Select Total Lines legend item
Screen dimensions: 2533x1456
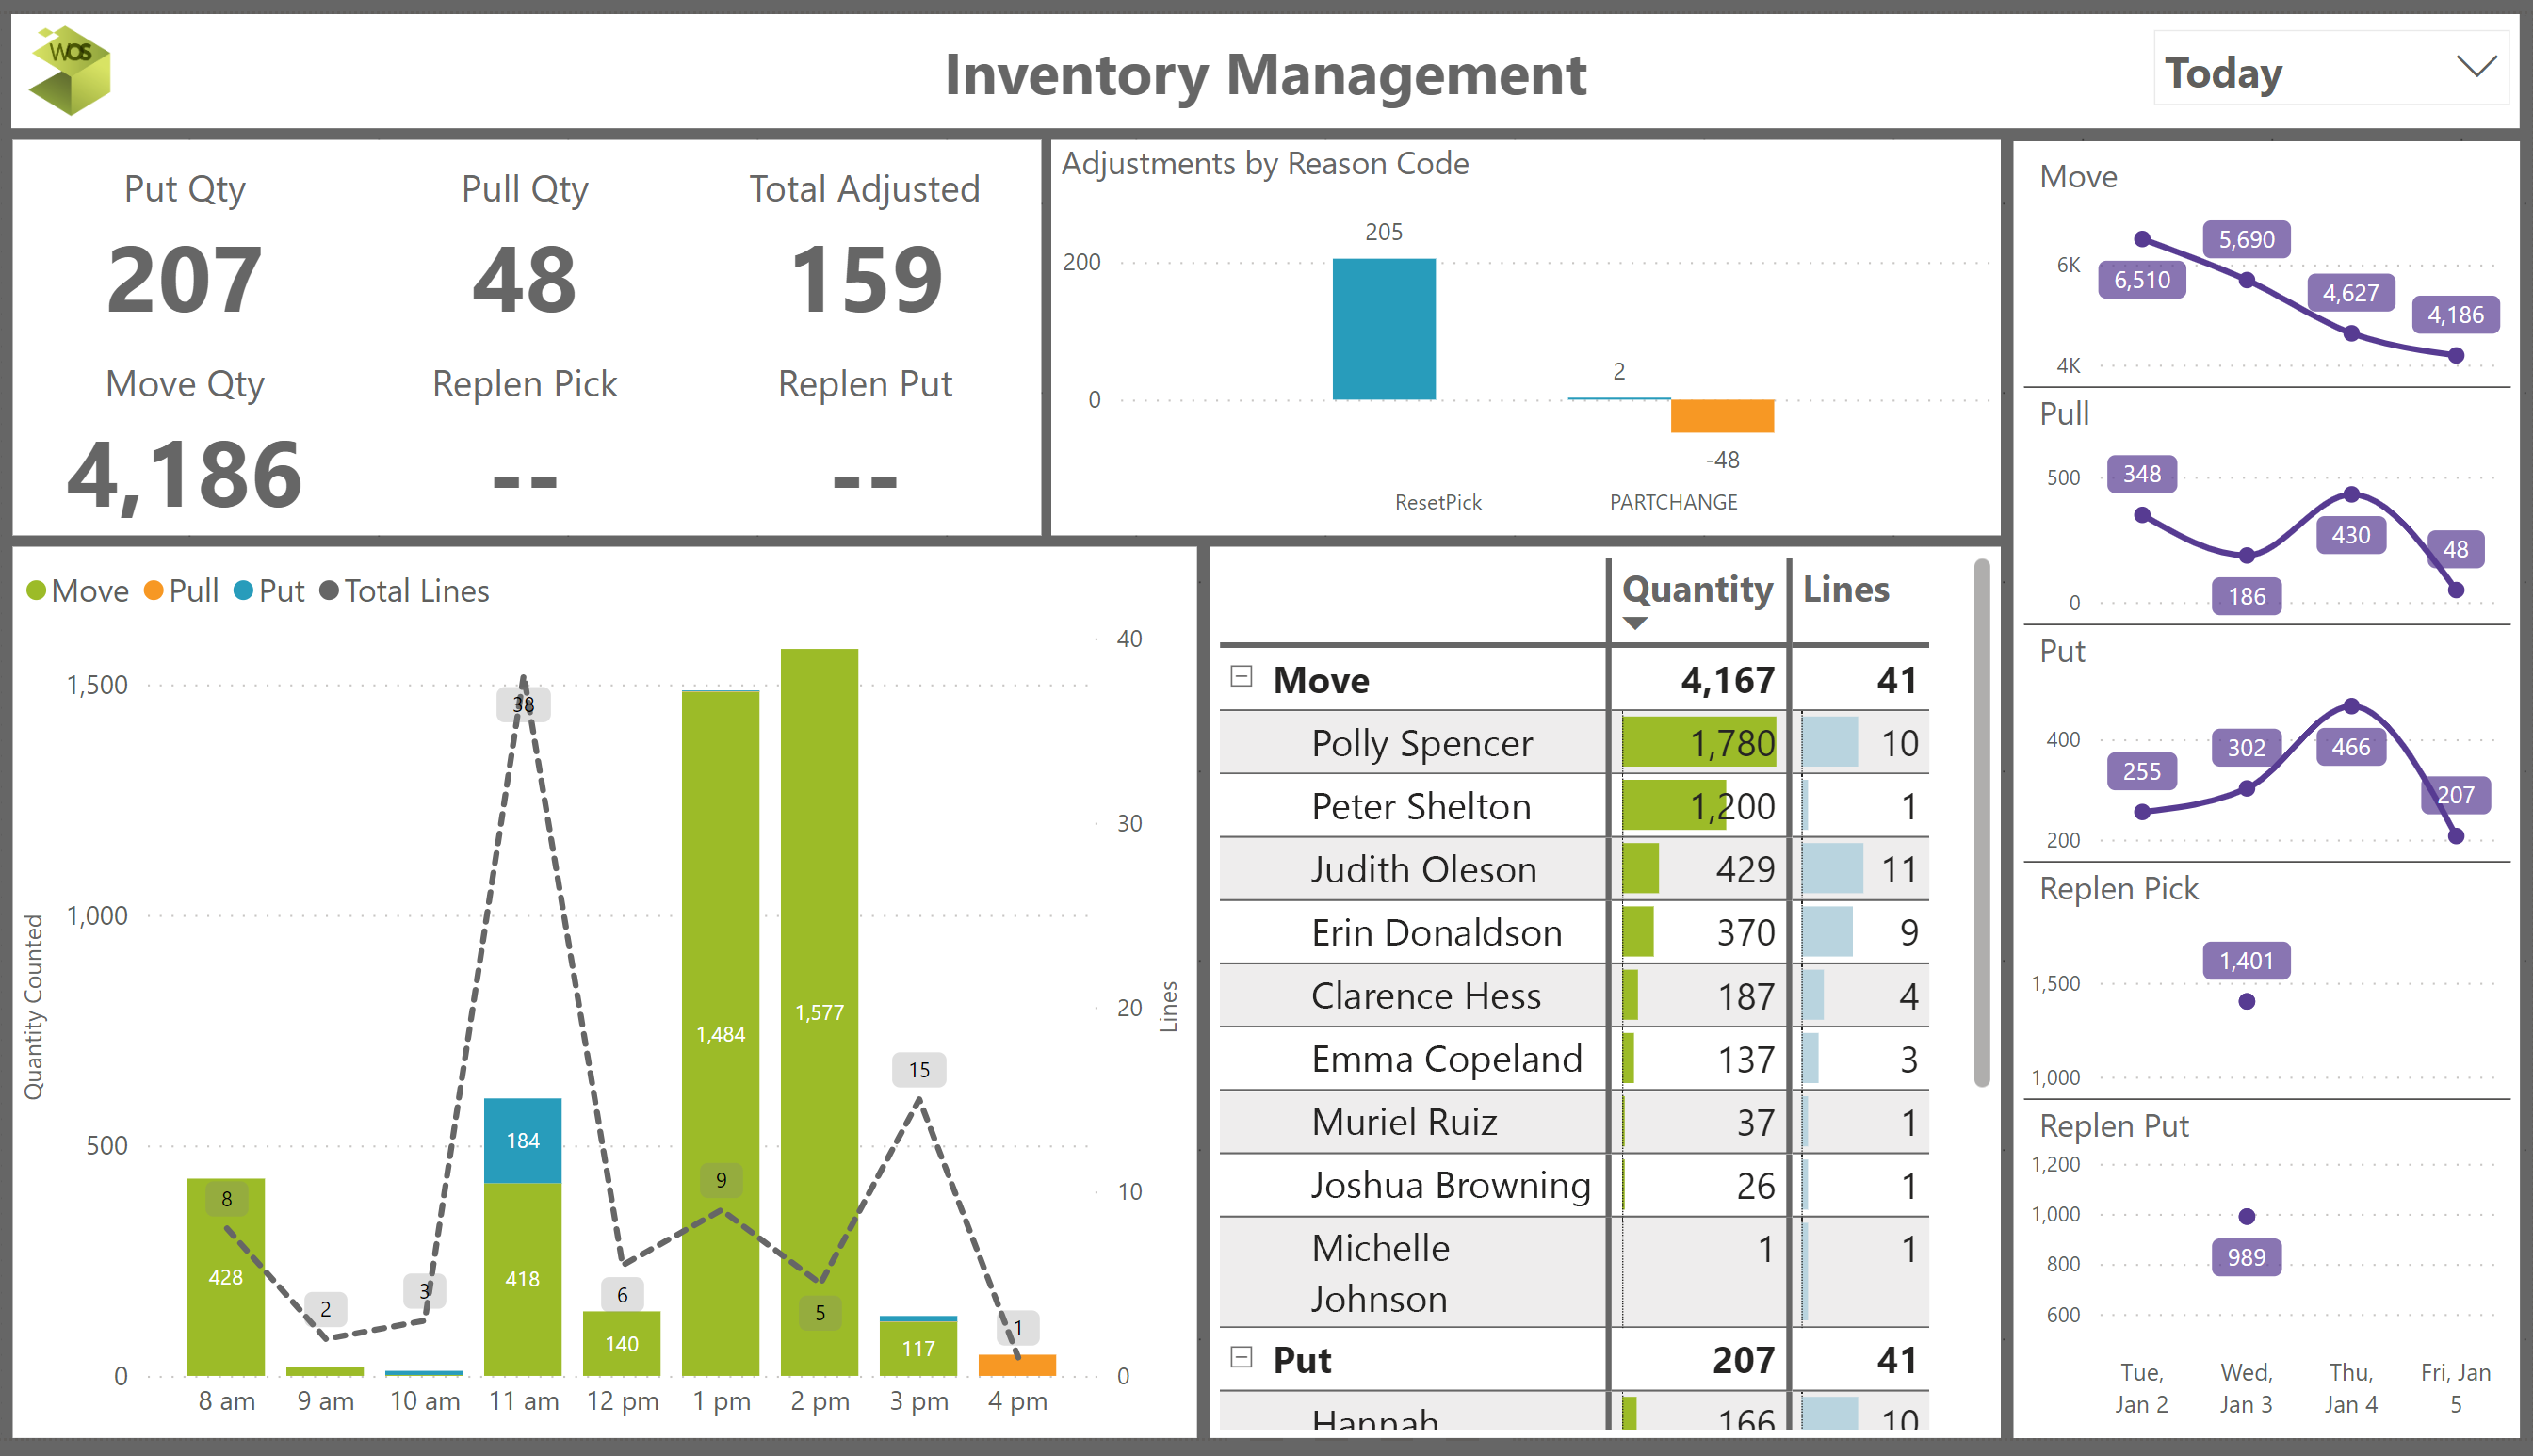pyautogui.click(x=416, y=591)
